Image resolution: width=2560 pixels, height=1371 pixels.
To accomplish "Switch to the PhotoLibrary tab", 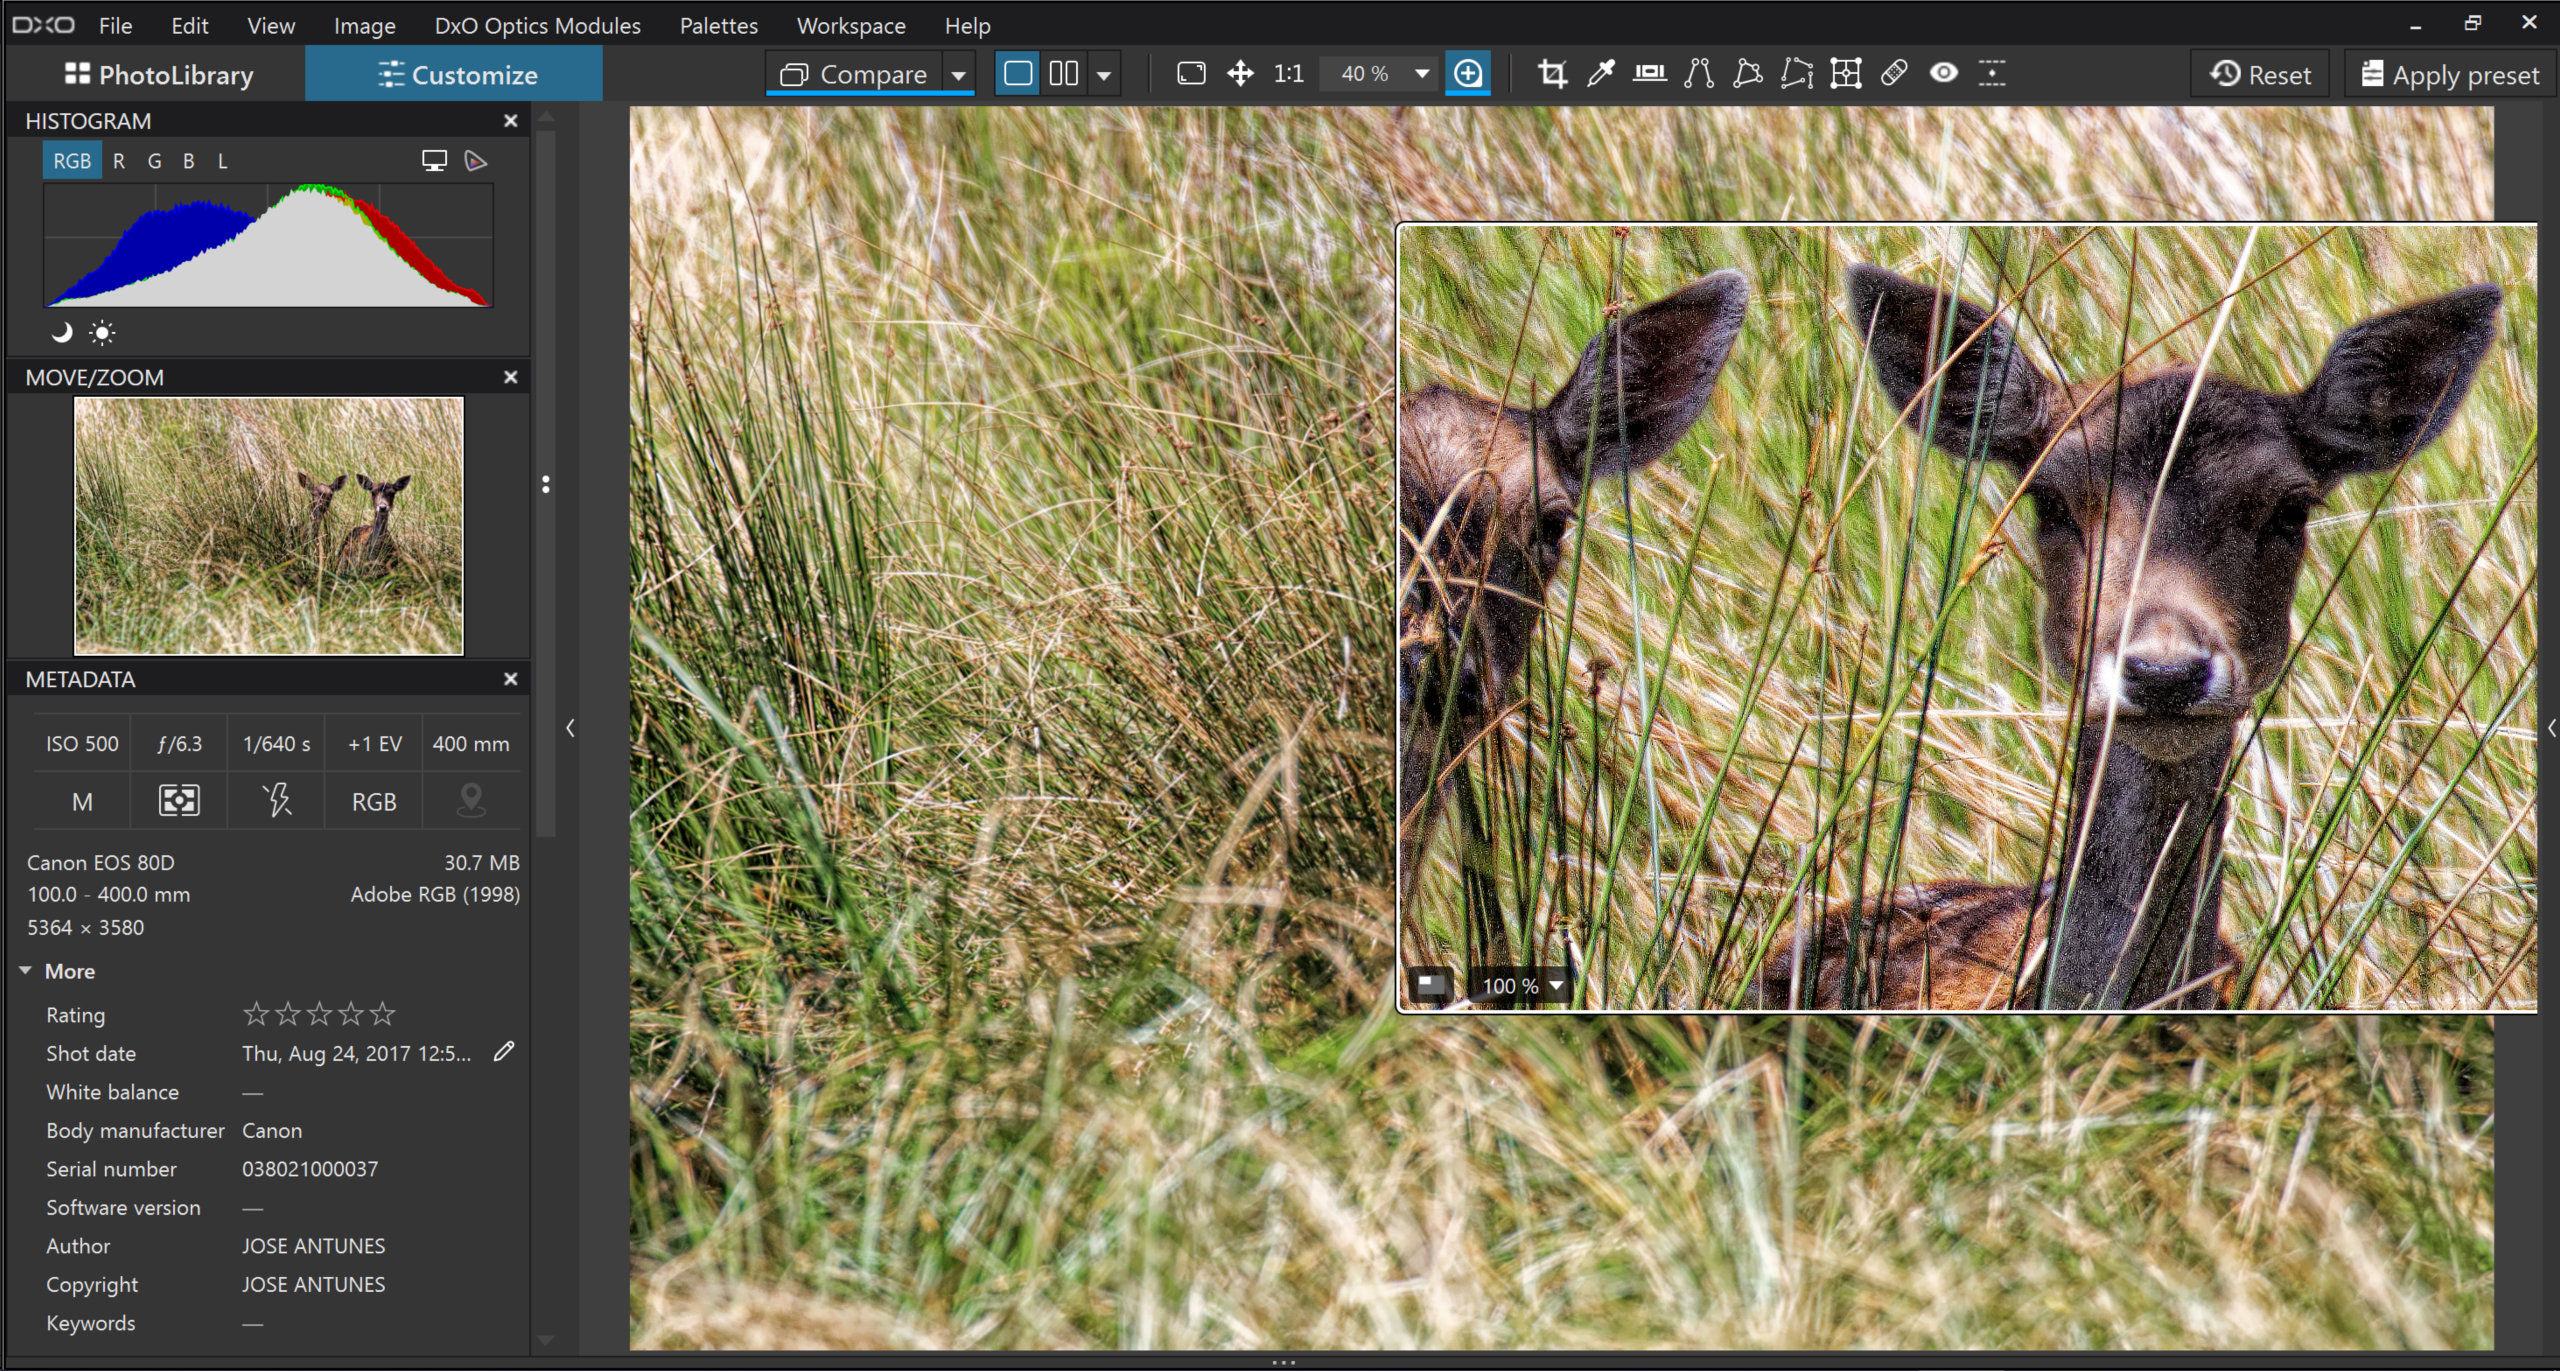I will (158, 75).
